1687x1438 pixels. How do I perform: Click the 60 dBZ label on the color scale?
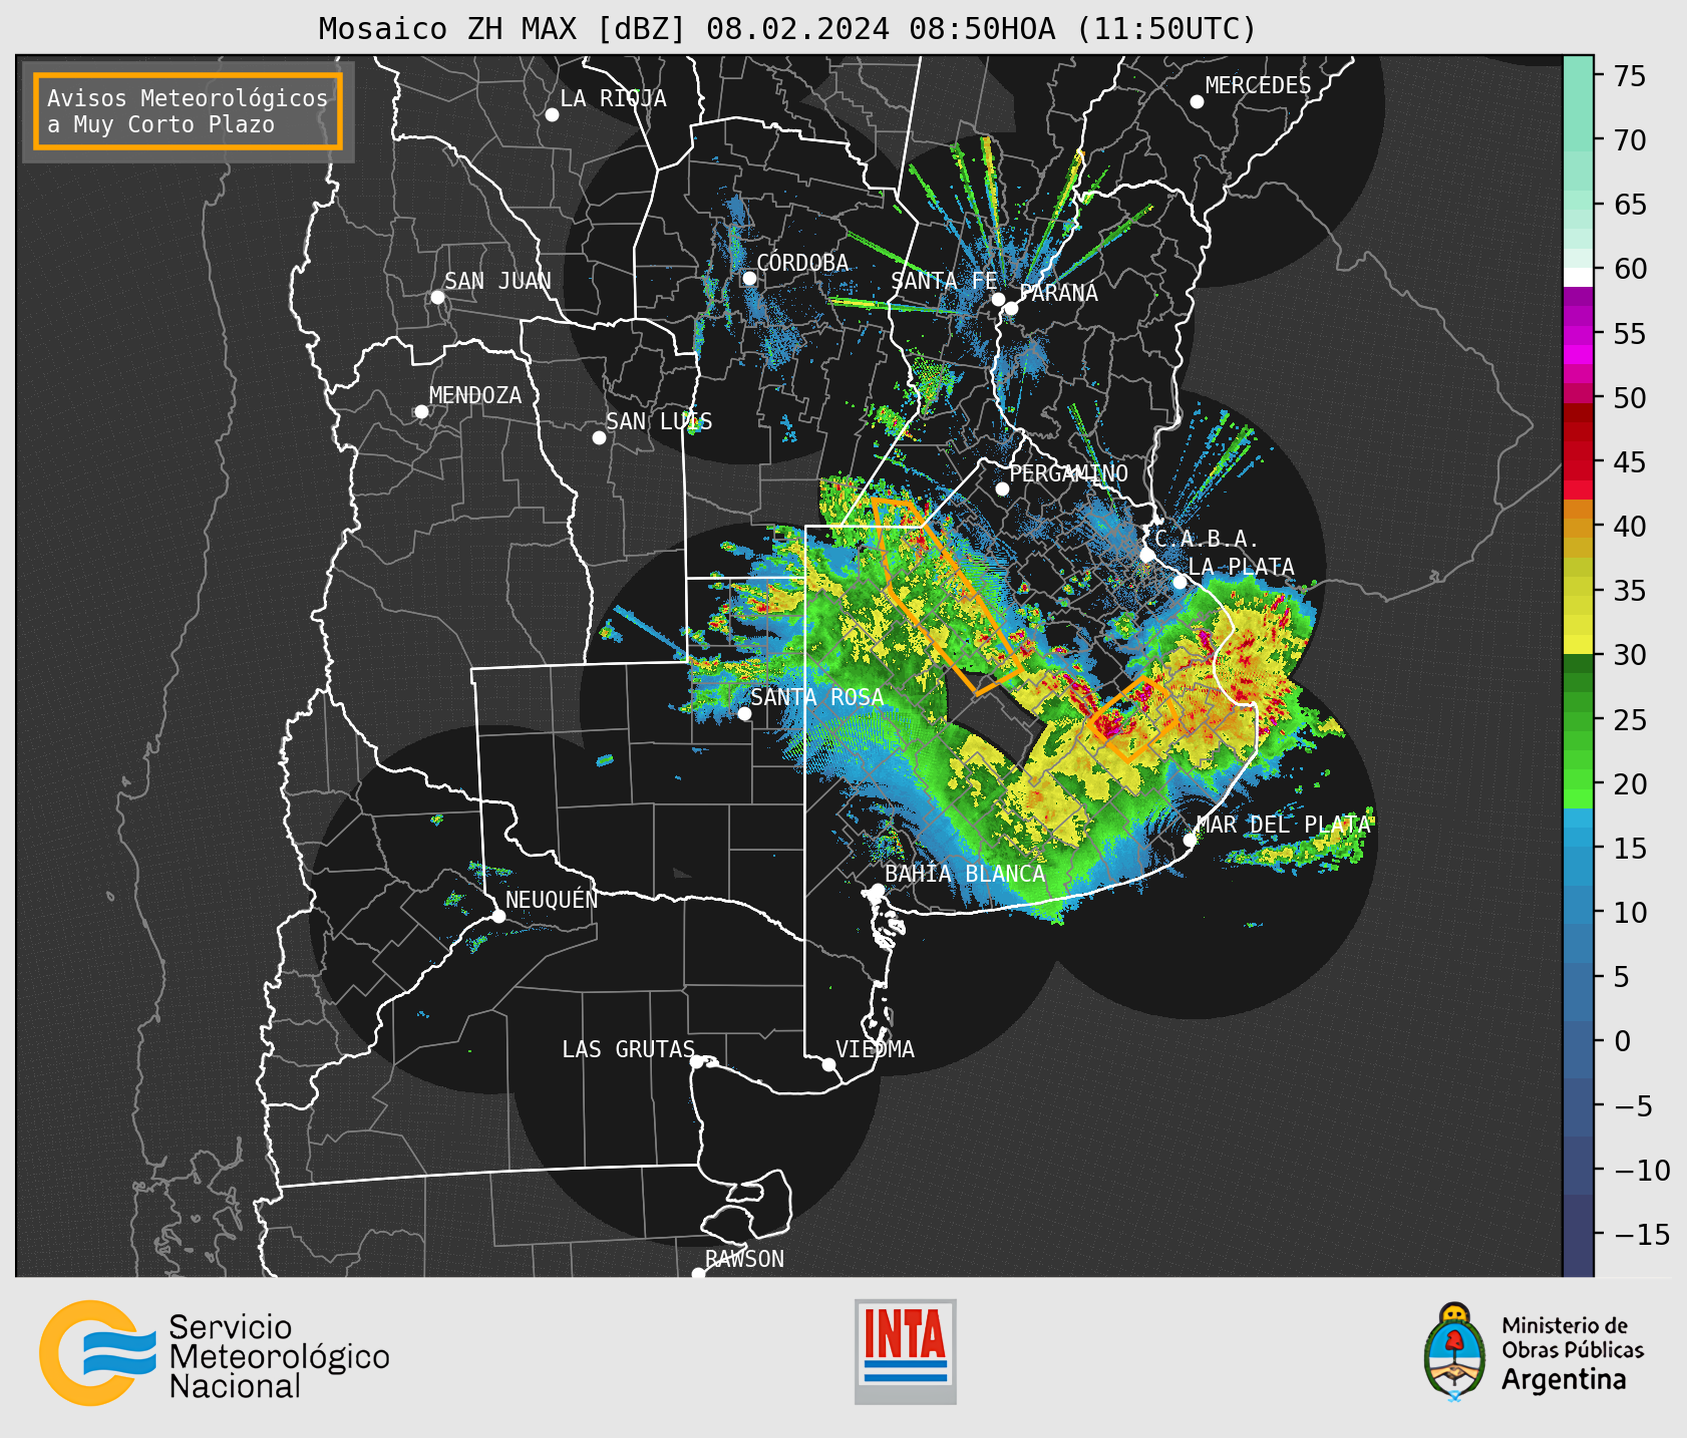[x=1630, y=269]
